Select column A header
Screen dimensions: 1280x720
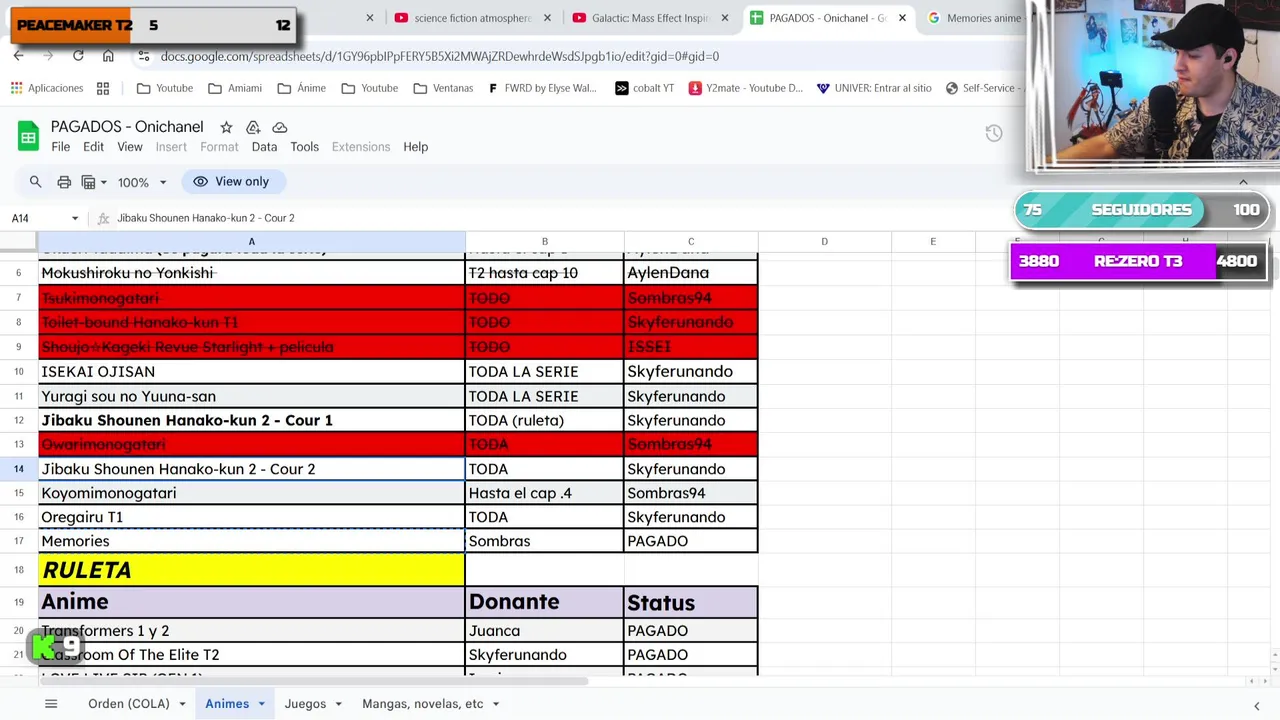tap(251, 242)
